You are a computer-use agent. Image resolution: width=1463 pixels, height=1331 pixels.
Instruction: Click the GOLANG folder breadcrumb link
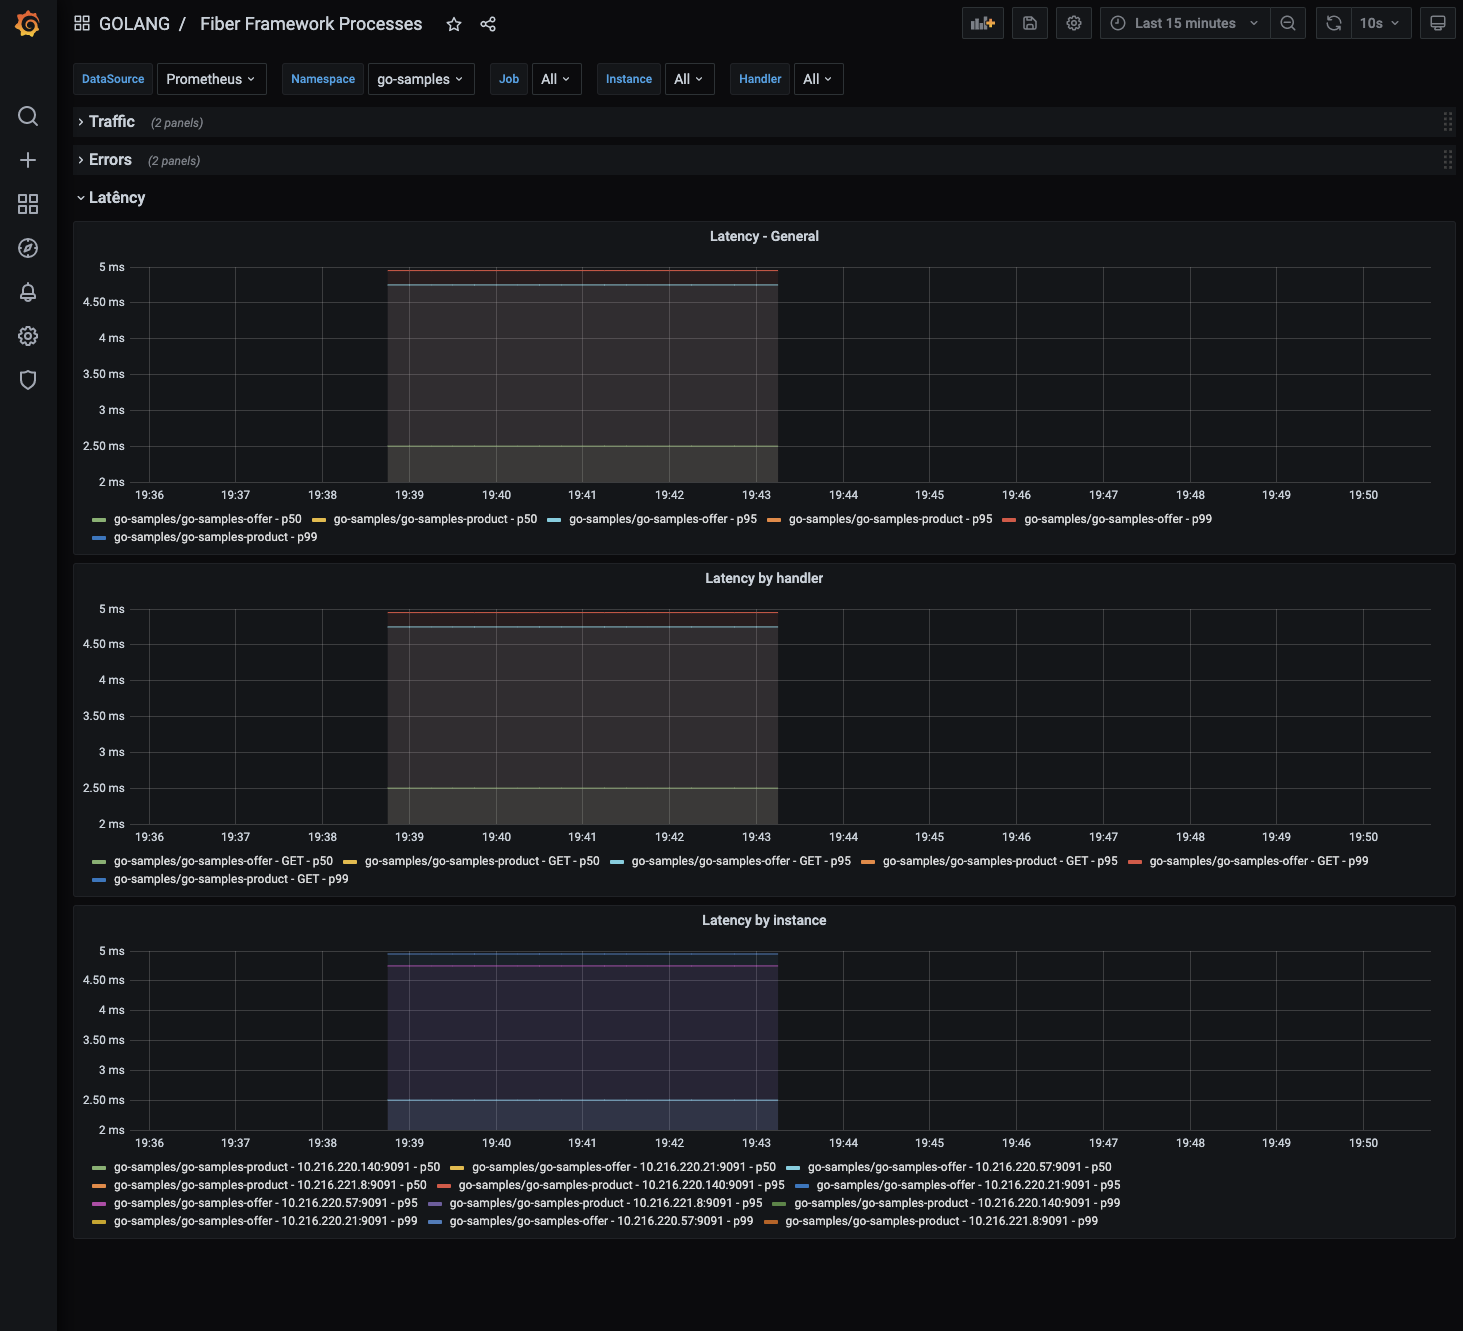coord(134,24)
